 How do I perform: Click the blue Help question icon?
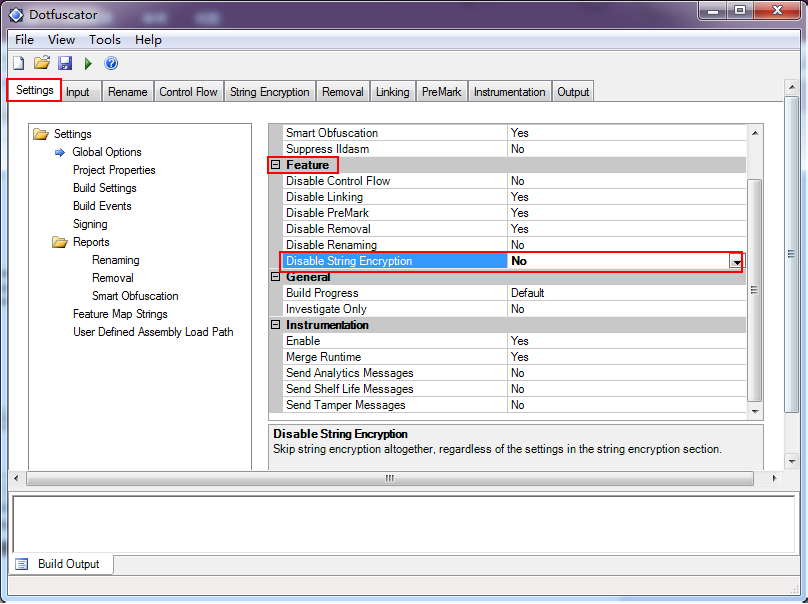(111, 63)
